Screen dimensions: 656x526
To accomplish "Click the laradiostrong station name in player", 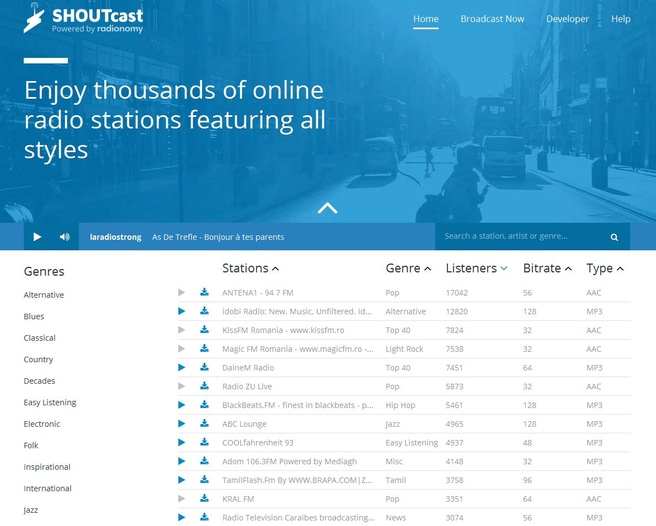I will (x=115, y=237).
